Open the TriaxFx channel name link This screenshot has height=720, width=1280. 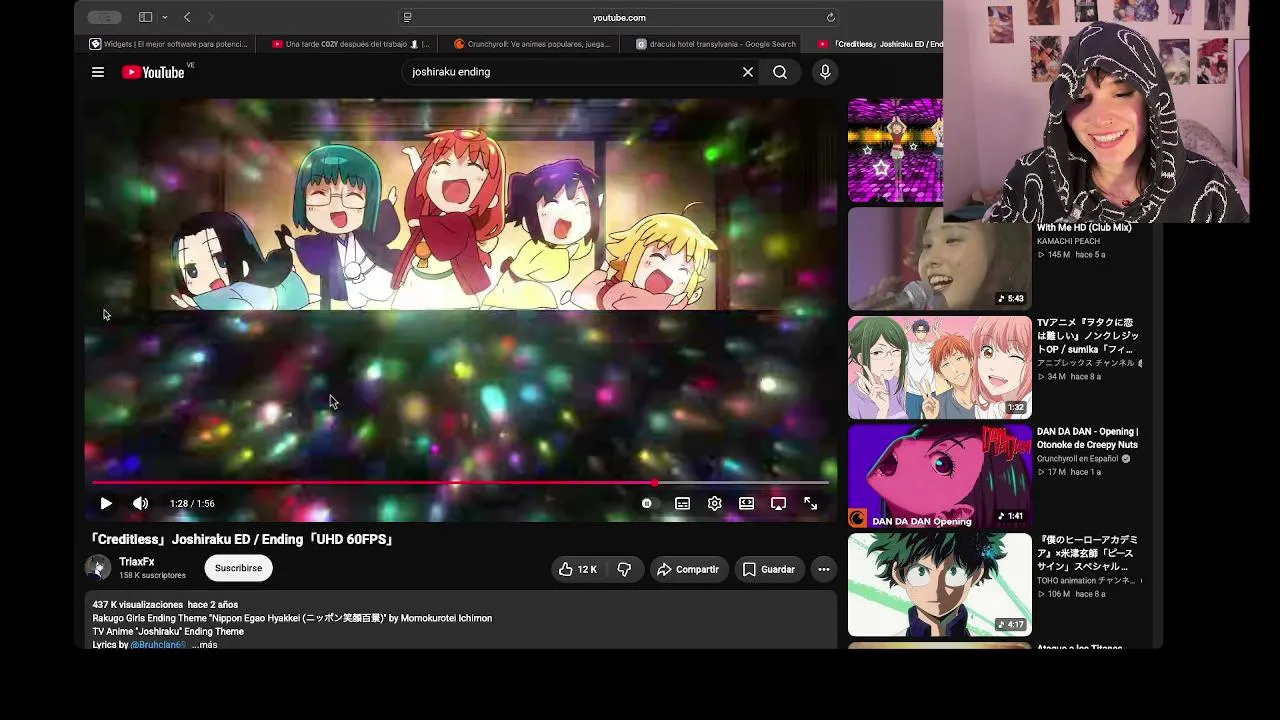137,562
